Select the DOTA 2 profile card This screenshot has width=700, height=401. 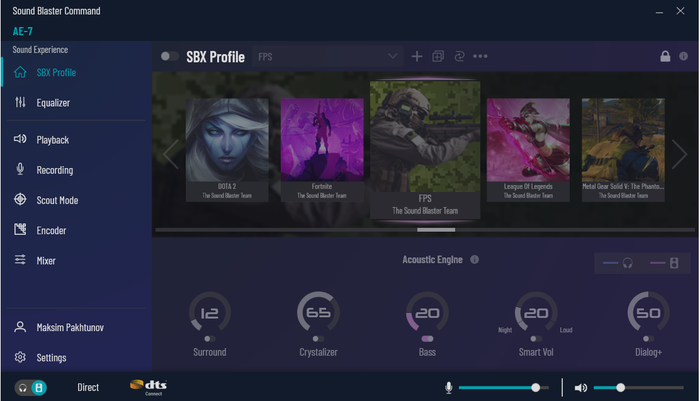click(x=227, y=150)
